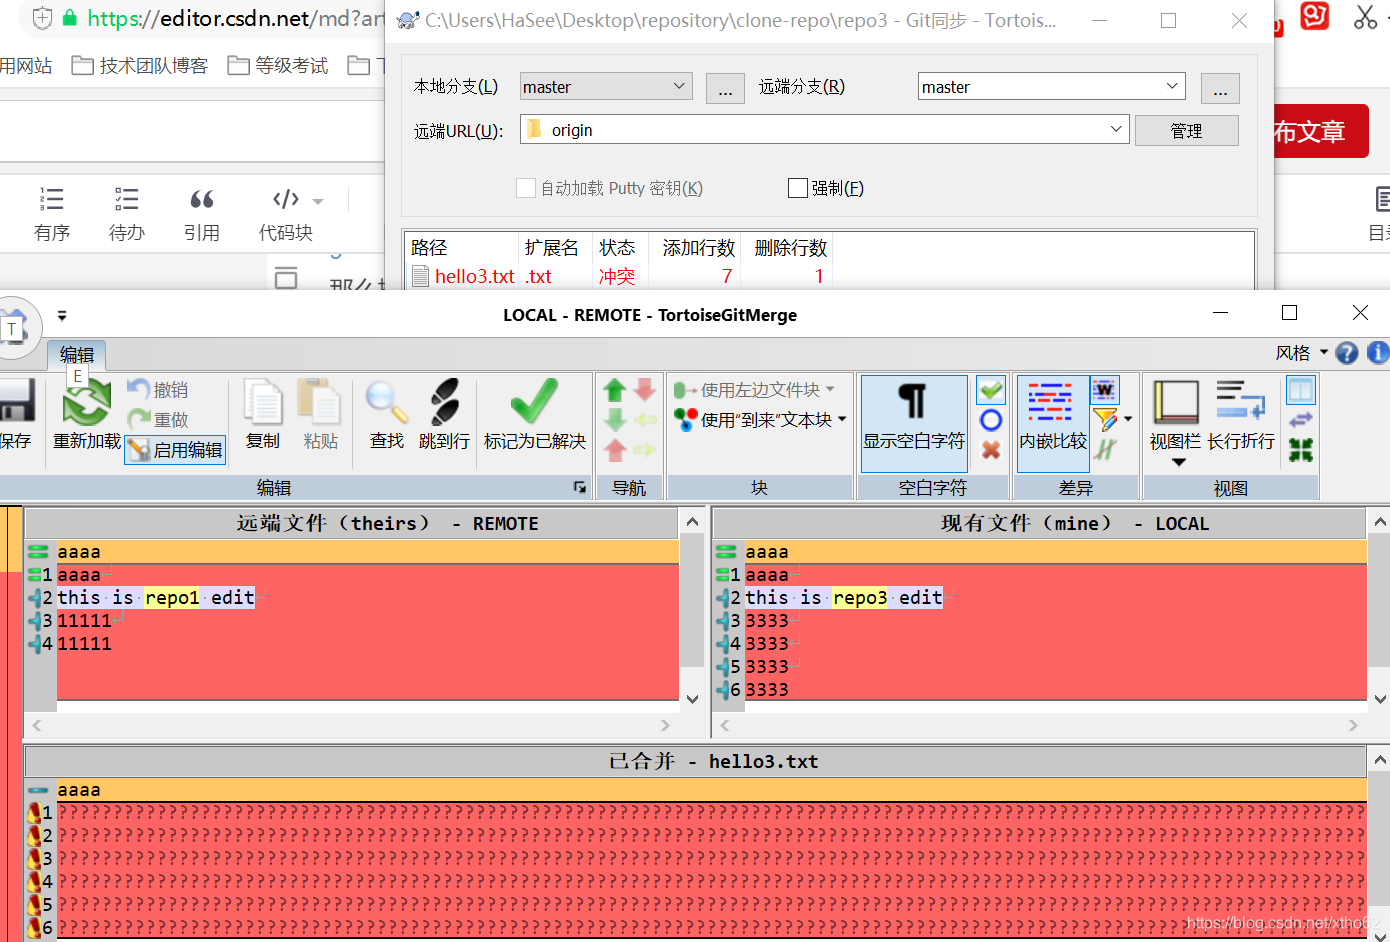This screenshot has height=942, width=1390.
Task: Click the swap views arrows icon
Action: click(1300, 420)
